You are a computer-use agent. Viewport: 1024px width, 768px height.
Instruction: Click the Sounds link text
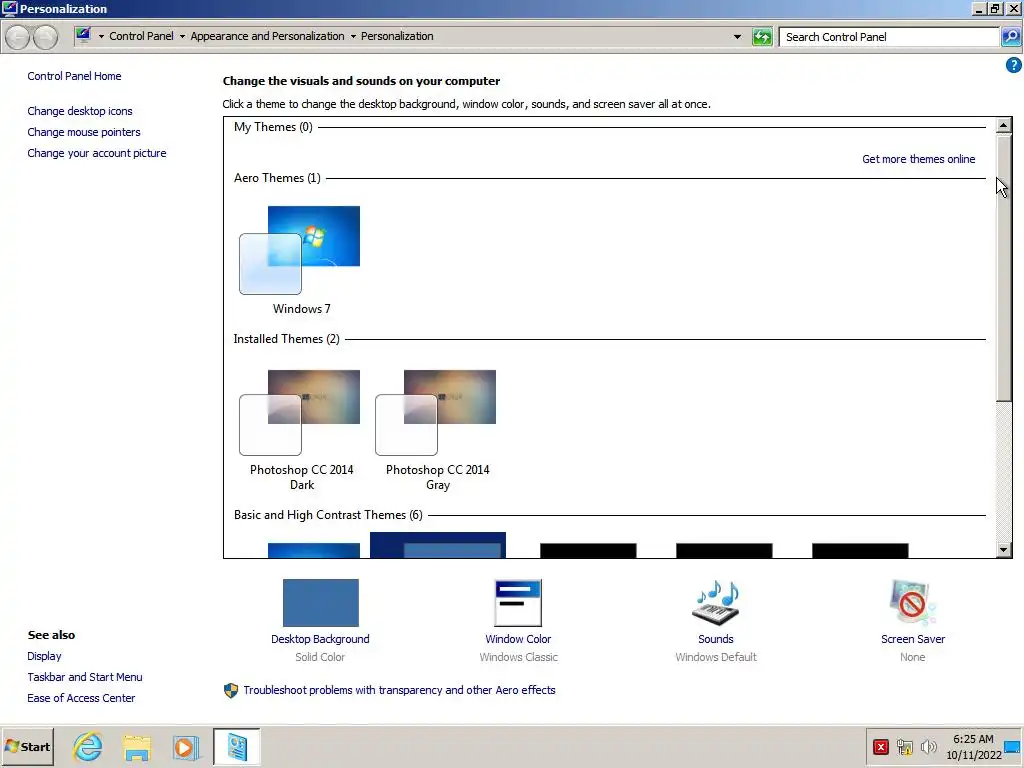click(x=716, y=639)
